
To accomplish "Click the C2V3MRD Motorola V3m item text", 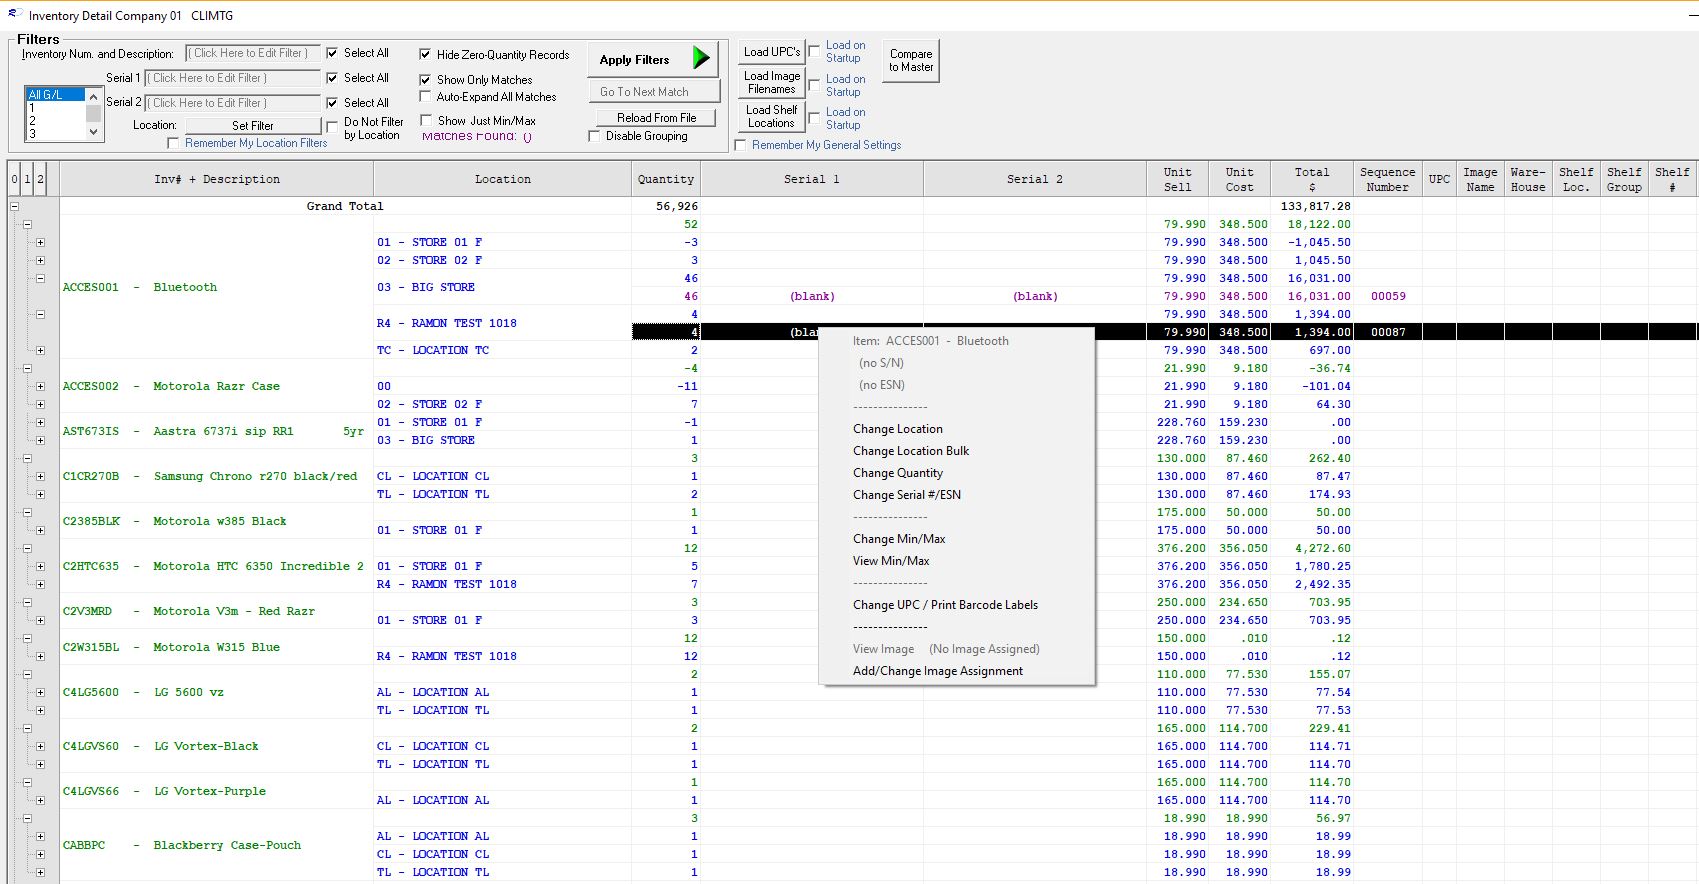I will [x=189, y=611].
